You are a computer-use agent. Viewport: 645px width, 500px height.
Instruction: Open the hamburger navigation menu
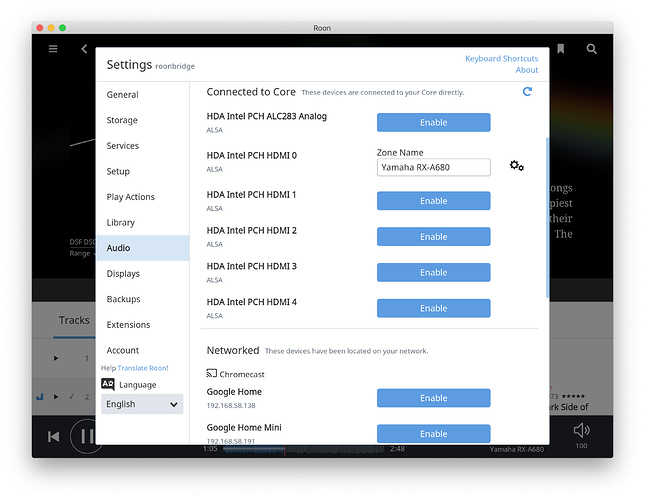click(53, 49)
